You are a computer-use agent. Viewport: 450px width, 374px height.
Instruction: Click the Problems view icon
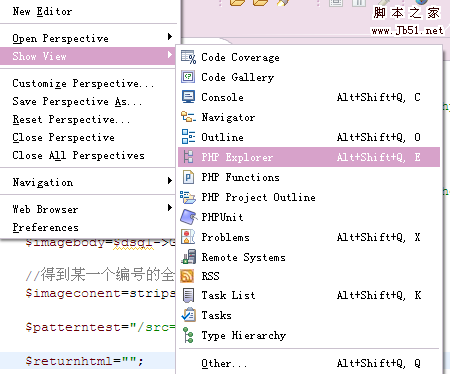click(x=188, y=237)
